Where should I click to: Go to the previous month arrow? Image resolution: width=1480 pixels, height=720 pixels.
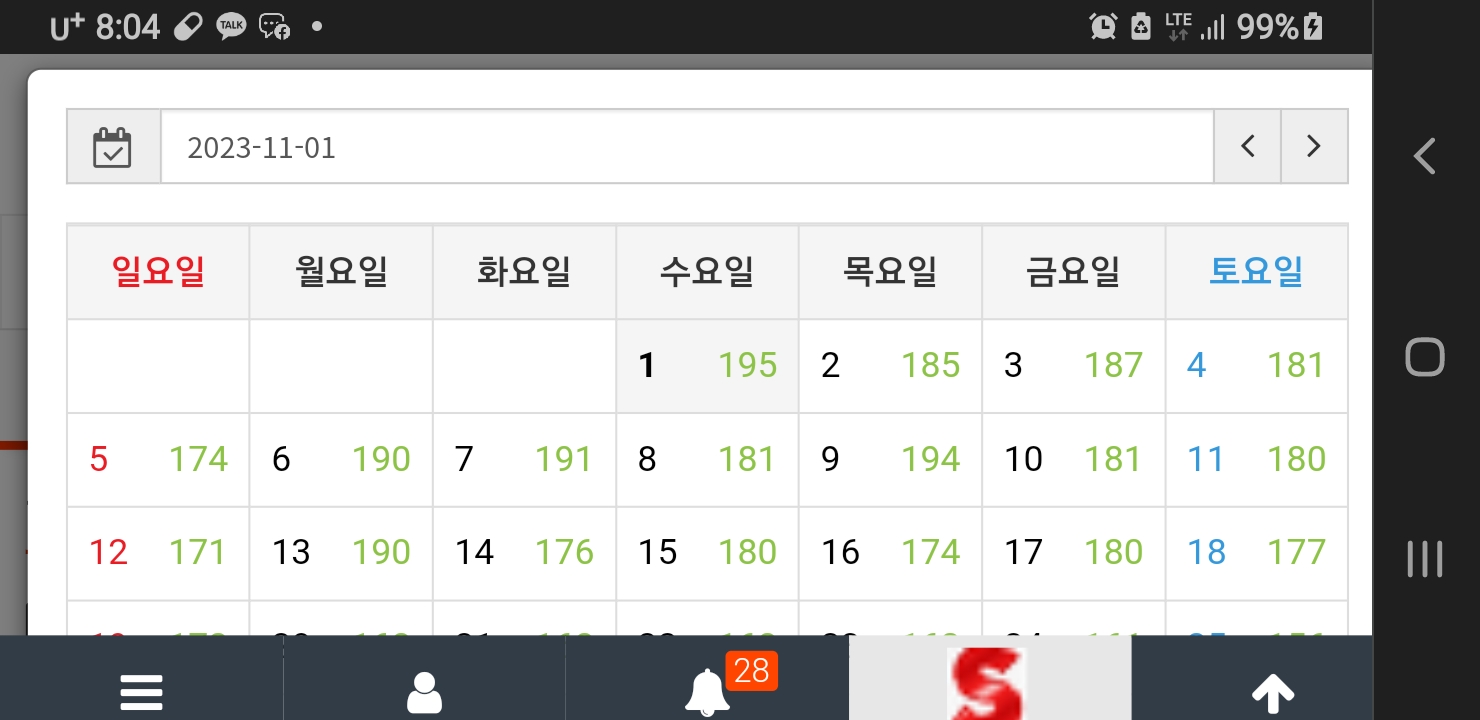click(1247, 147)
